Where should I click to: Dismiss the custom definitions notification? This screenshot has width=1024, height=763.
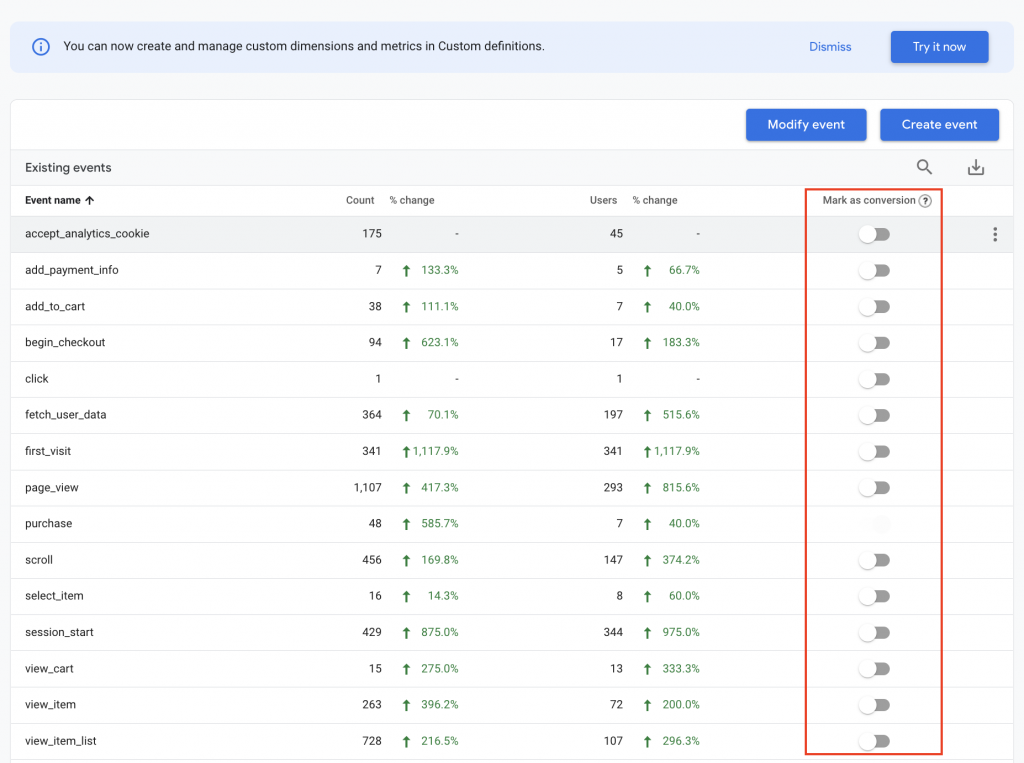(830, 46)
